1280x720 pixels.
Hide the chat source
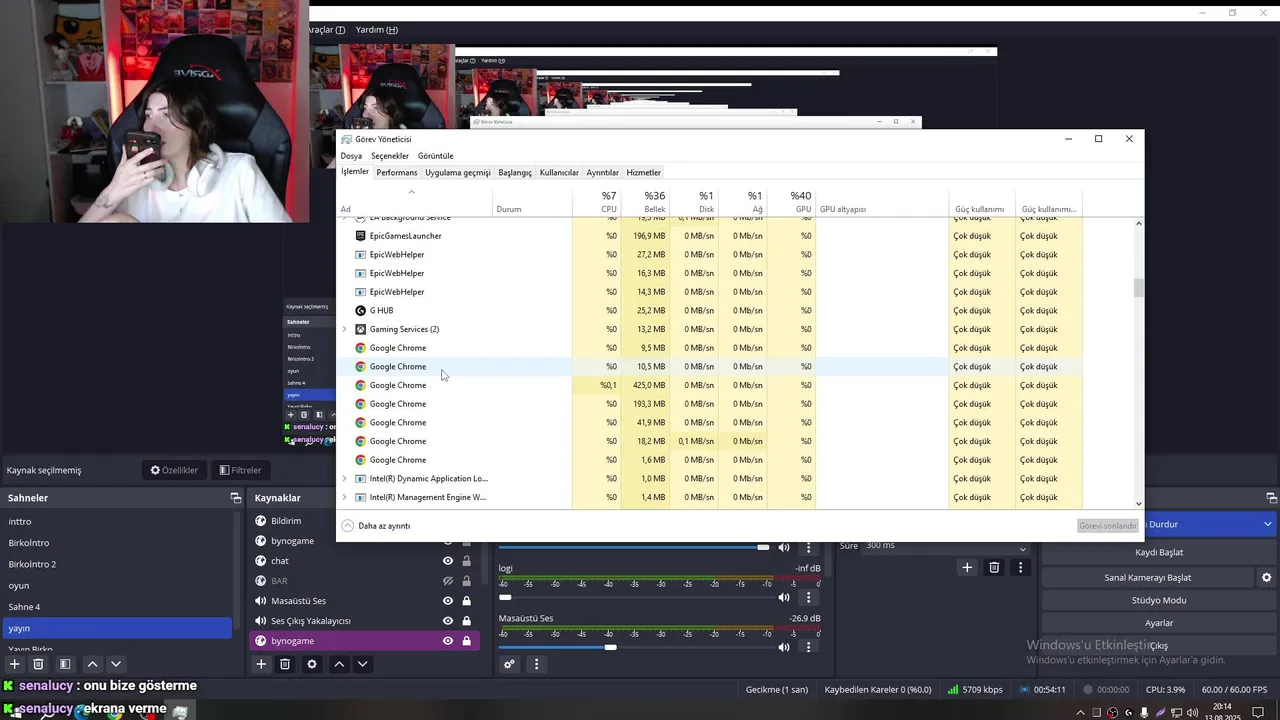[x=448, y=561]
